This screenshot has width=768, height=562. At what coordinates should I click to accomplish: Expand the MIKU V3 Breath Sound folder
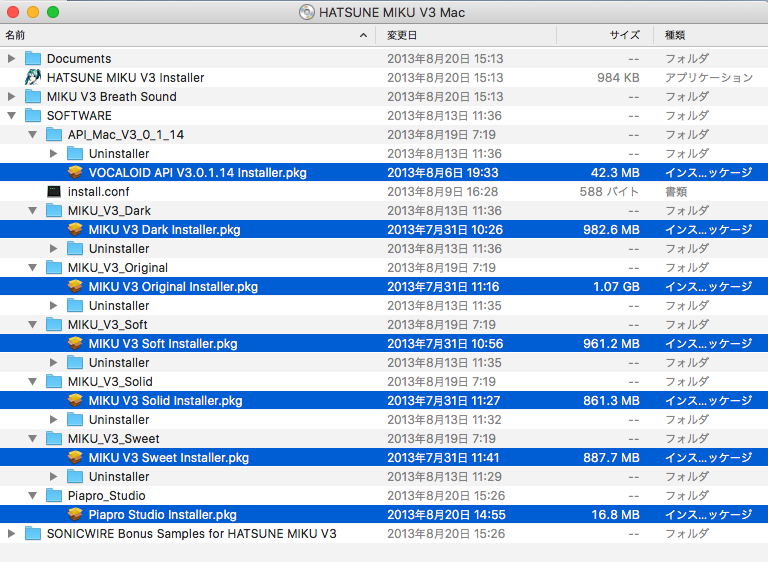11,97
